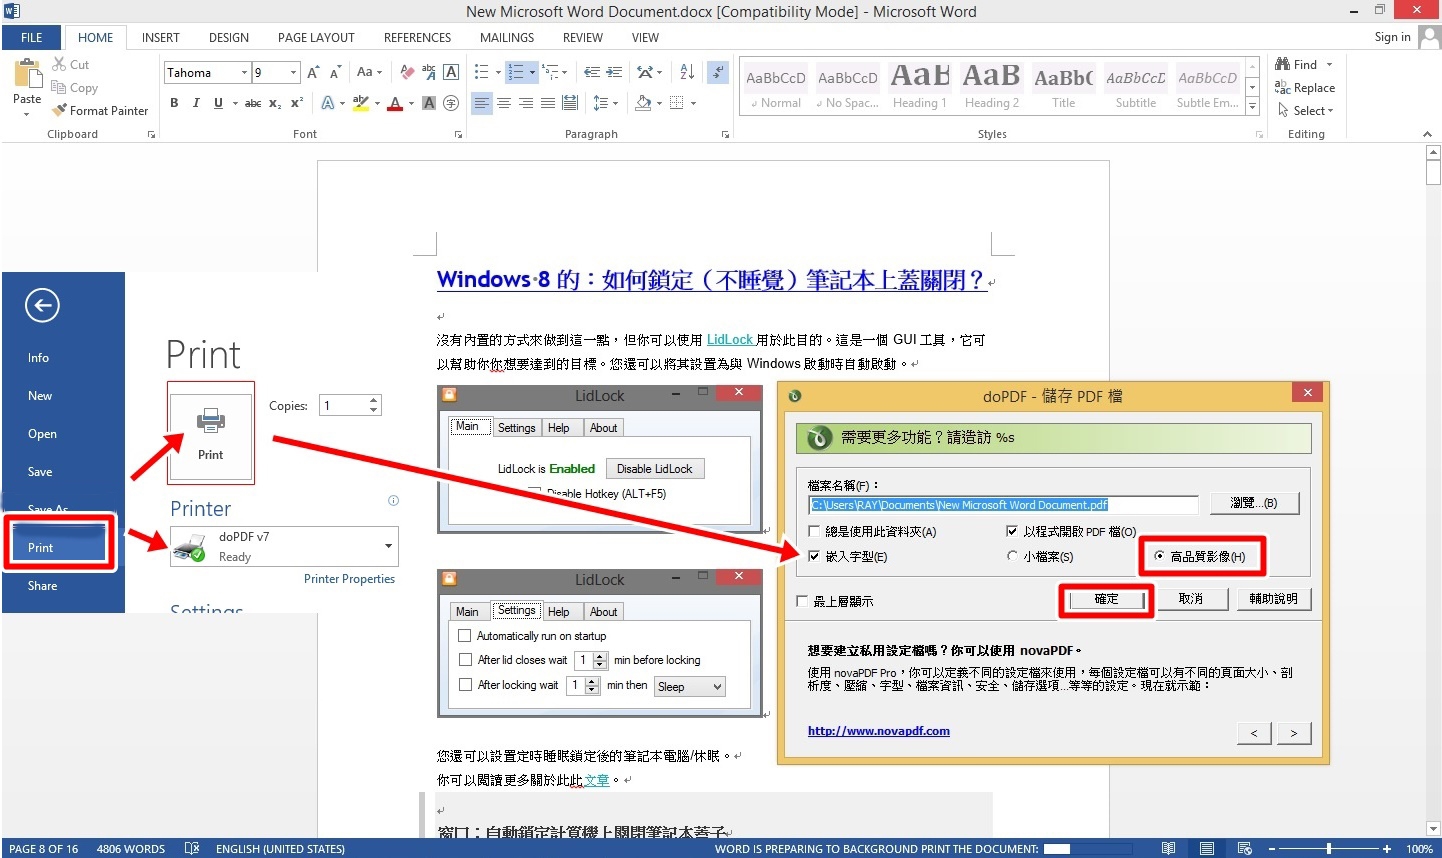Center text in Paragraph group
The image size is (1442, 858).
click(504, 103)
